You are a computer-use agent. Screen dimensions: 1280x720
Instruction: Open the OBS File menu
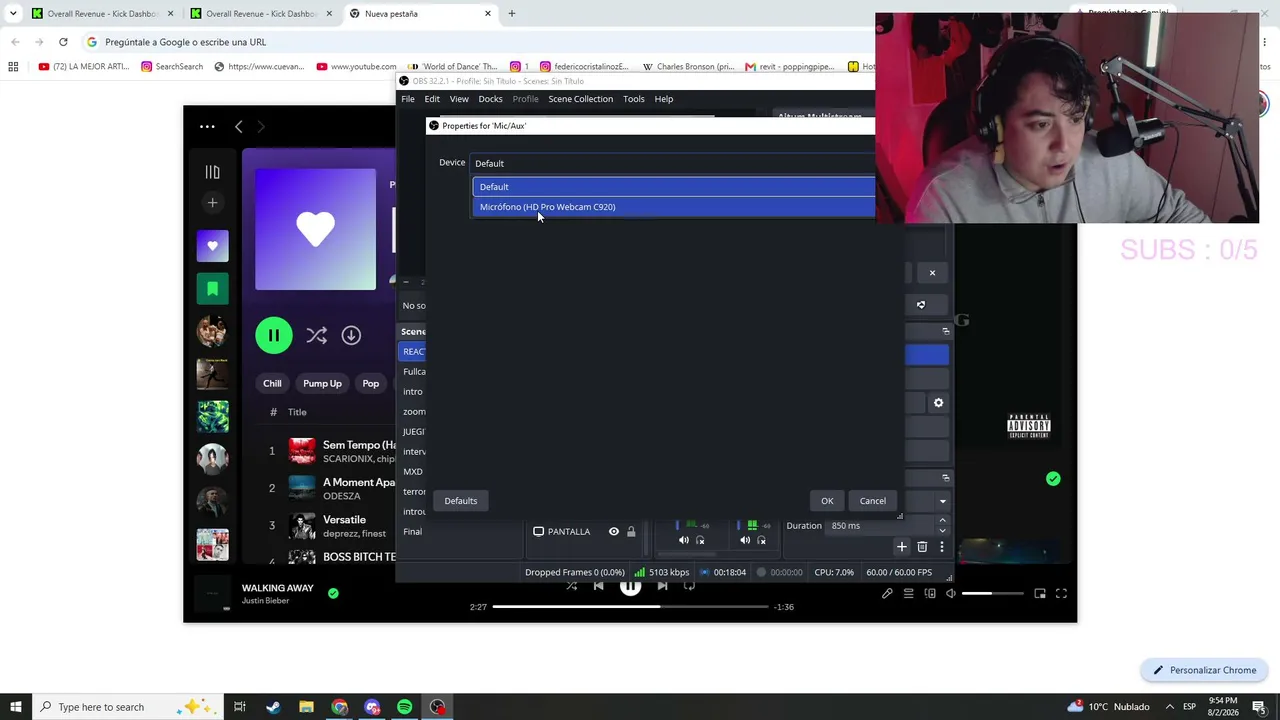coord(408,99)
